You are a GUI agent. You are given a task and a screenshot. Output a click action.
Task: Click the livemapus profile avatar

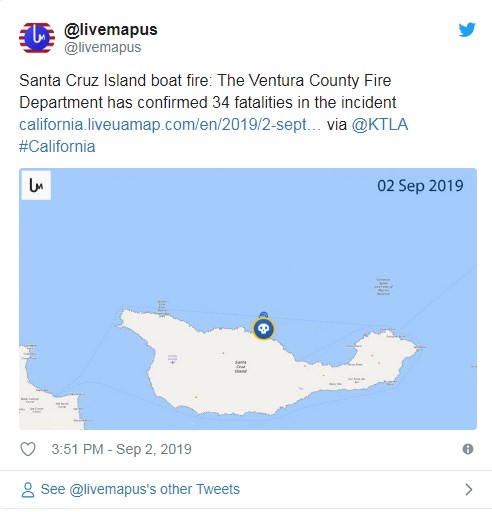(37, 38)
